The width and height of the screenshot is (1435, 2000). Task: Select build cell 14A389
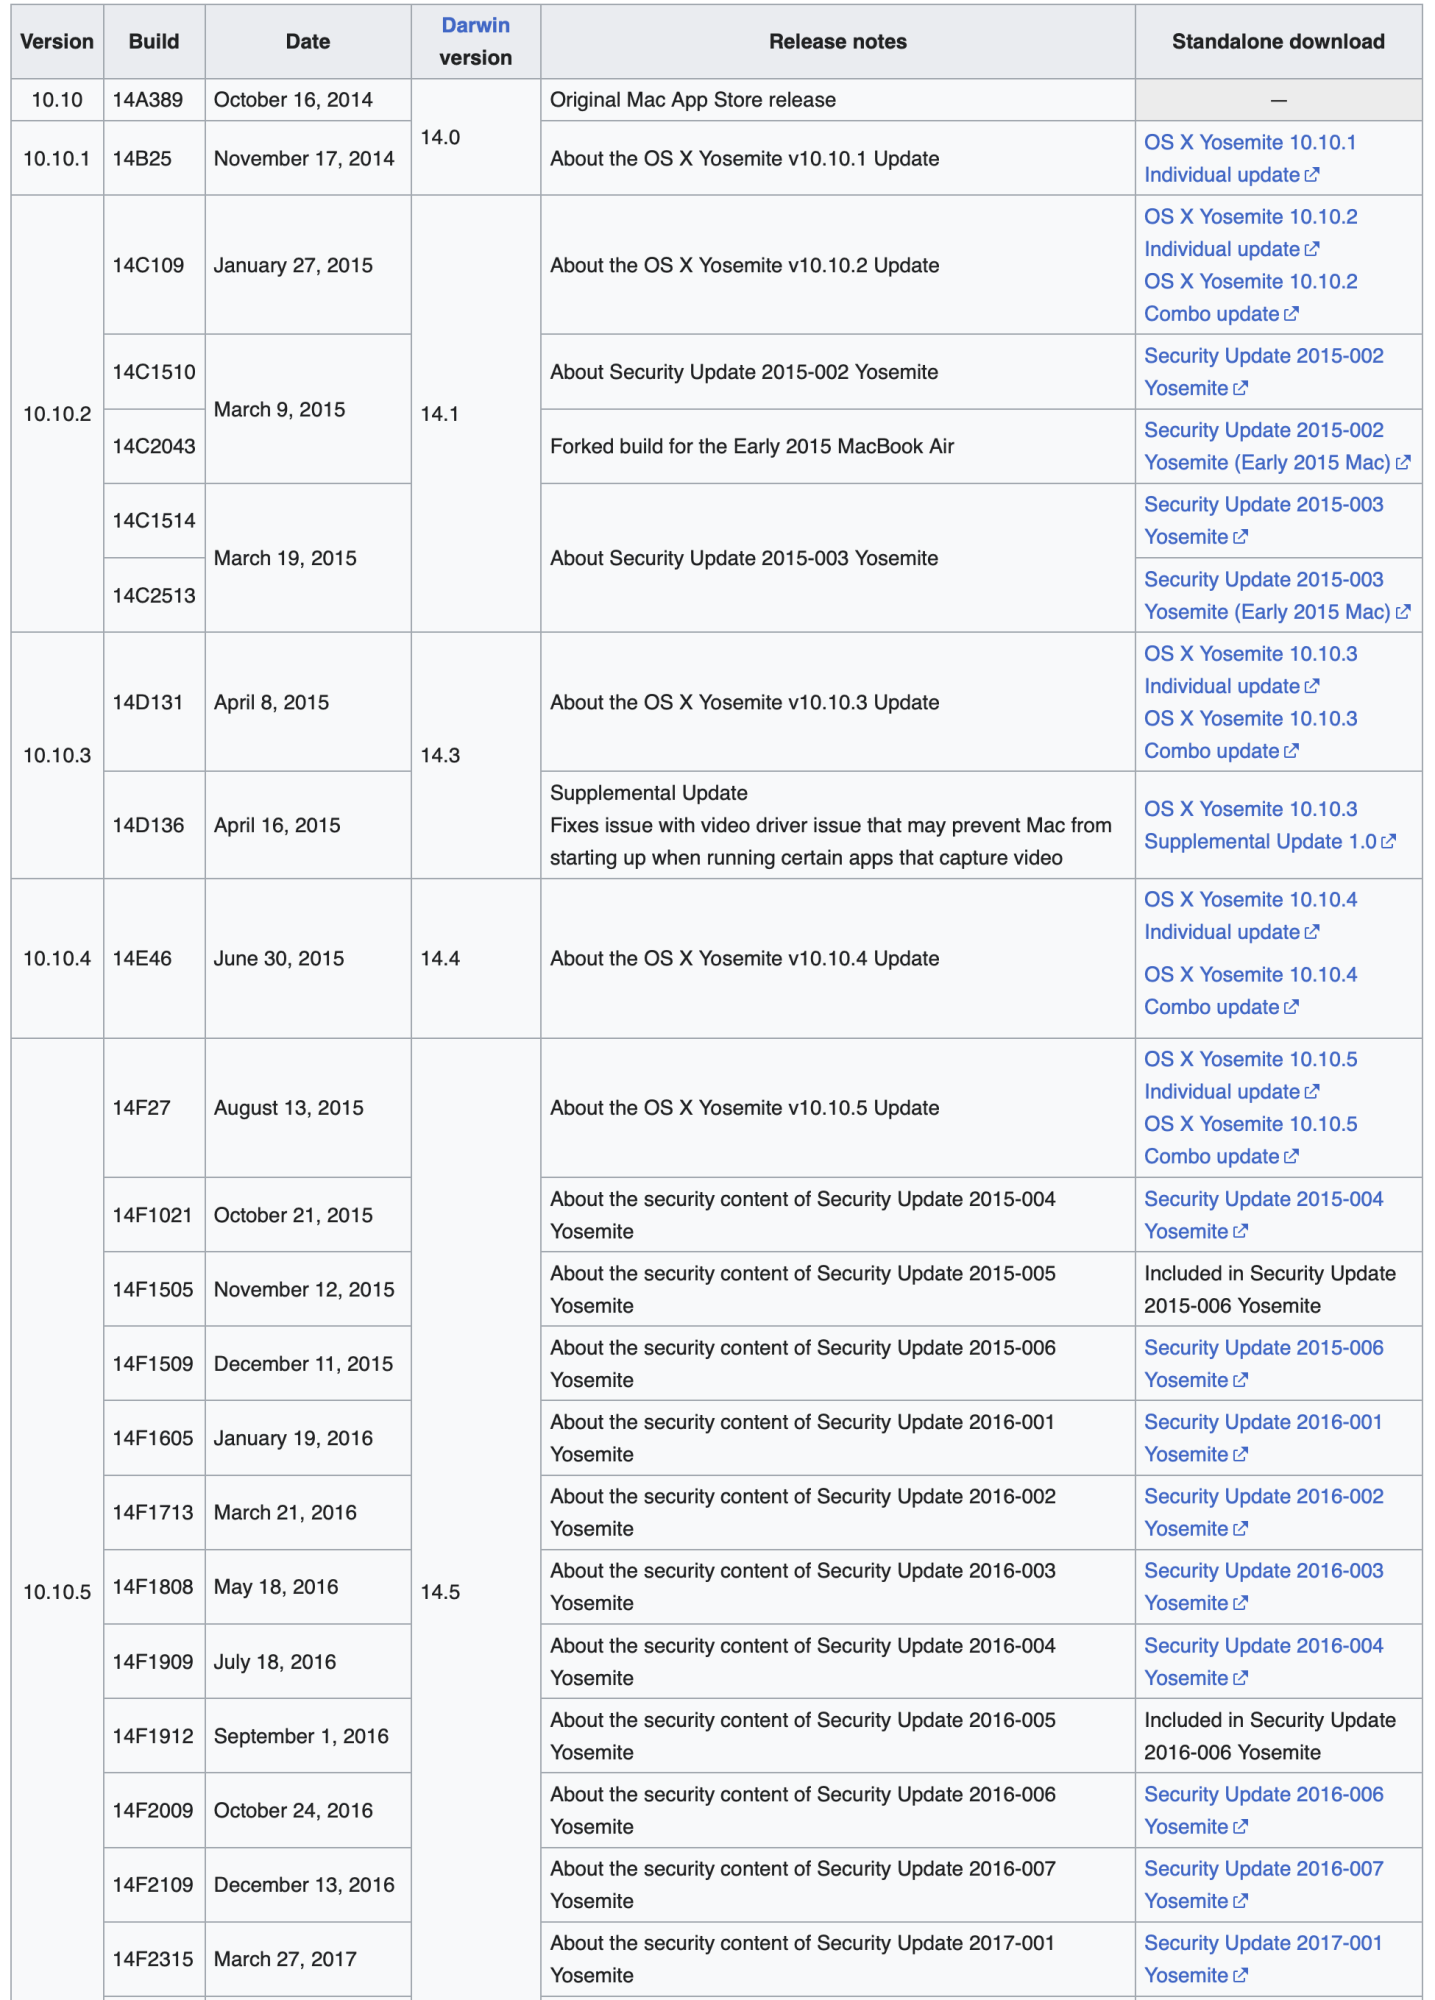click(154, 100)
